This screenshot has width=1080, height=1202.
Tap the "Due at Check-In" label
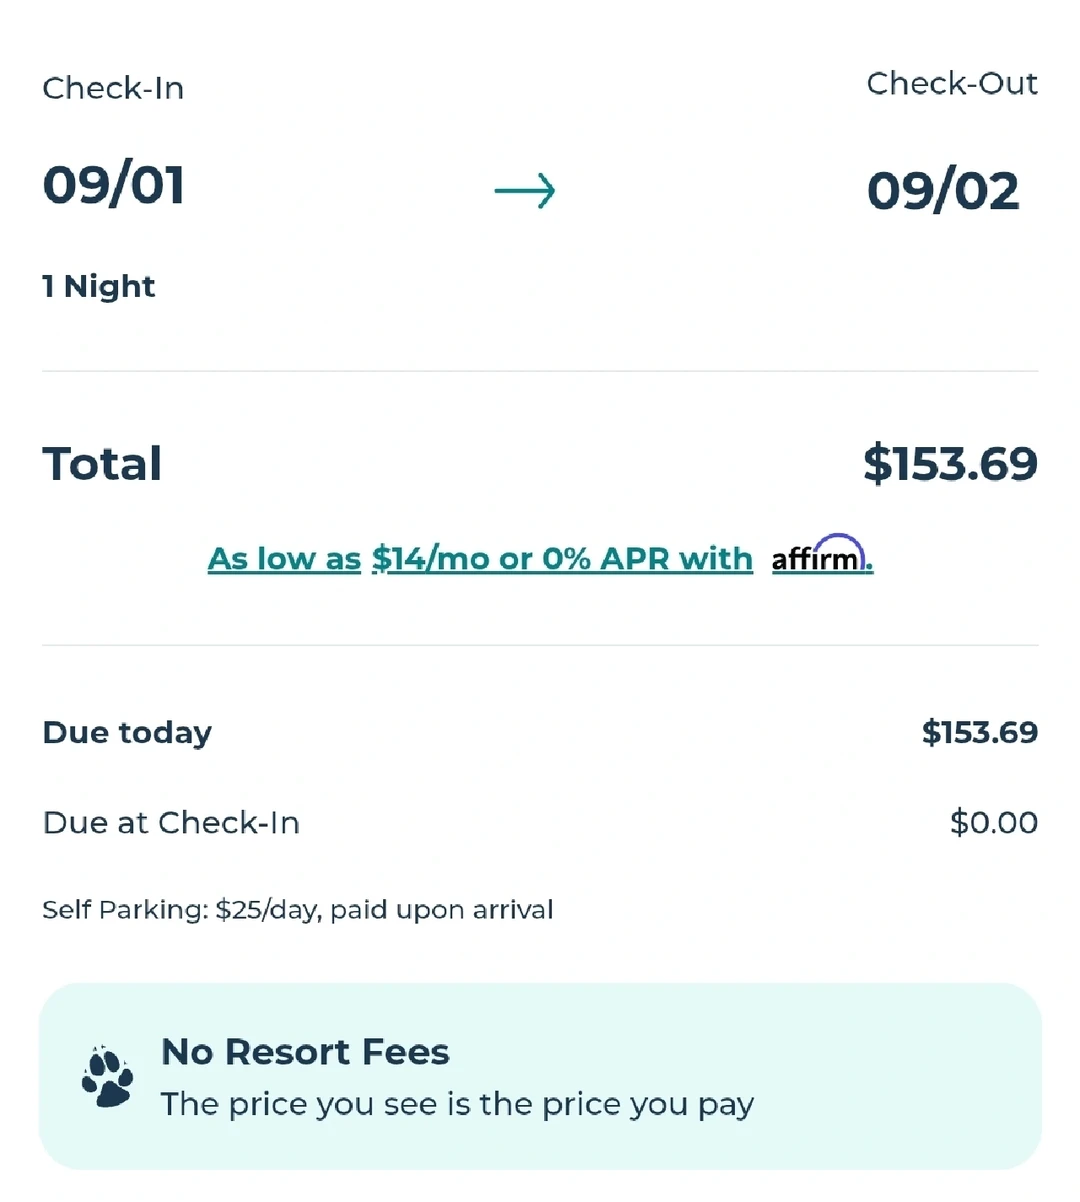point(171,822)
